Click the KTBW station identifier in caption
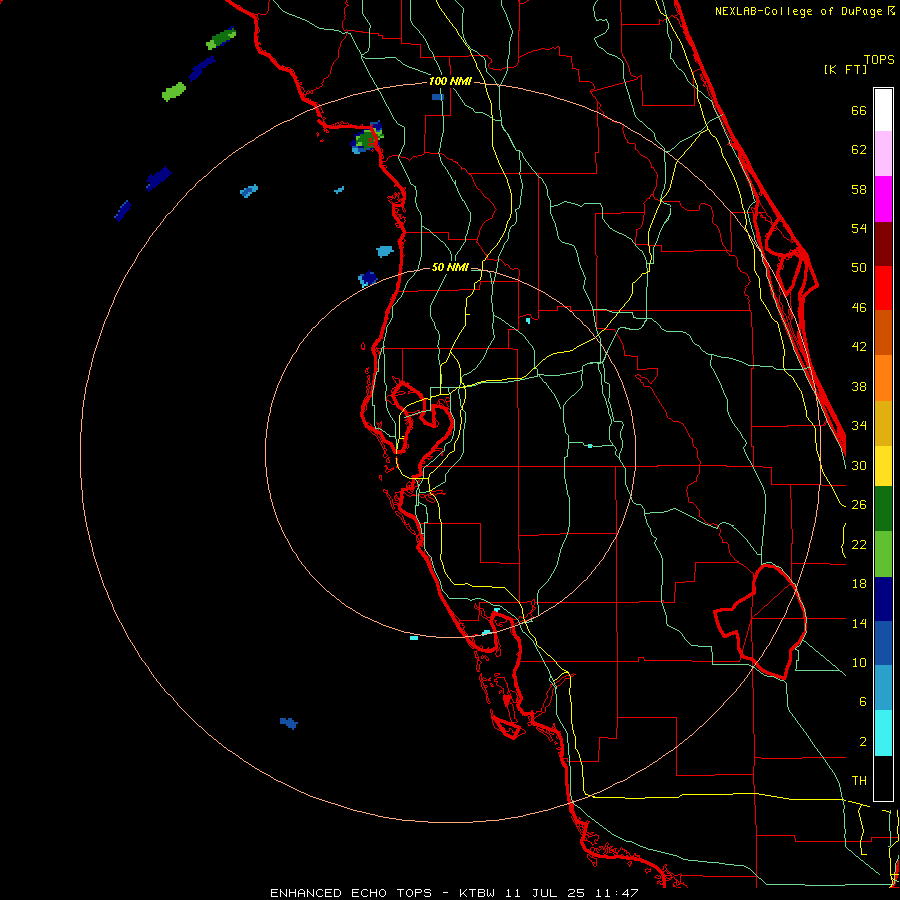 [x=476, y=893]
